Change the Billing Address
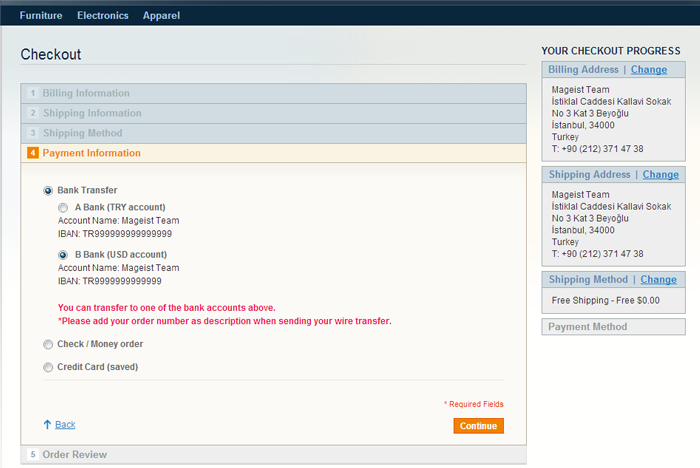Screen dimensions: 700x468 [x=649, y=70]
